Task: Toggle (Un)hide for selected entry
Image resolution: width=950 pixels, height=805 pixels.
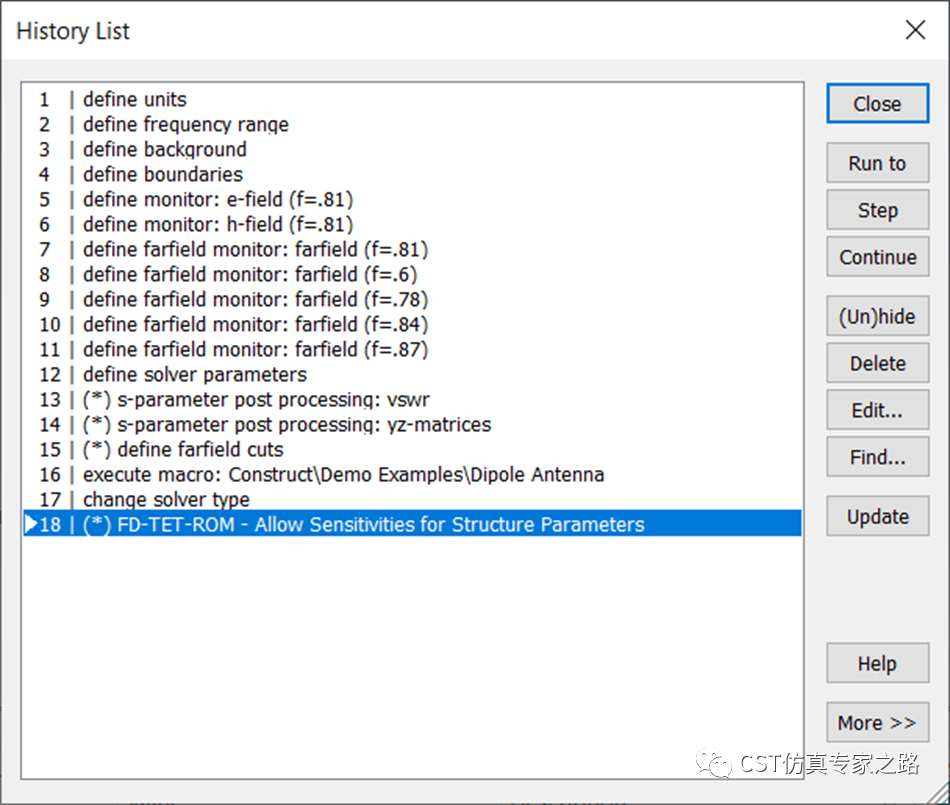Action: (x=877, y=316)
